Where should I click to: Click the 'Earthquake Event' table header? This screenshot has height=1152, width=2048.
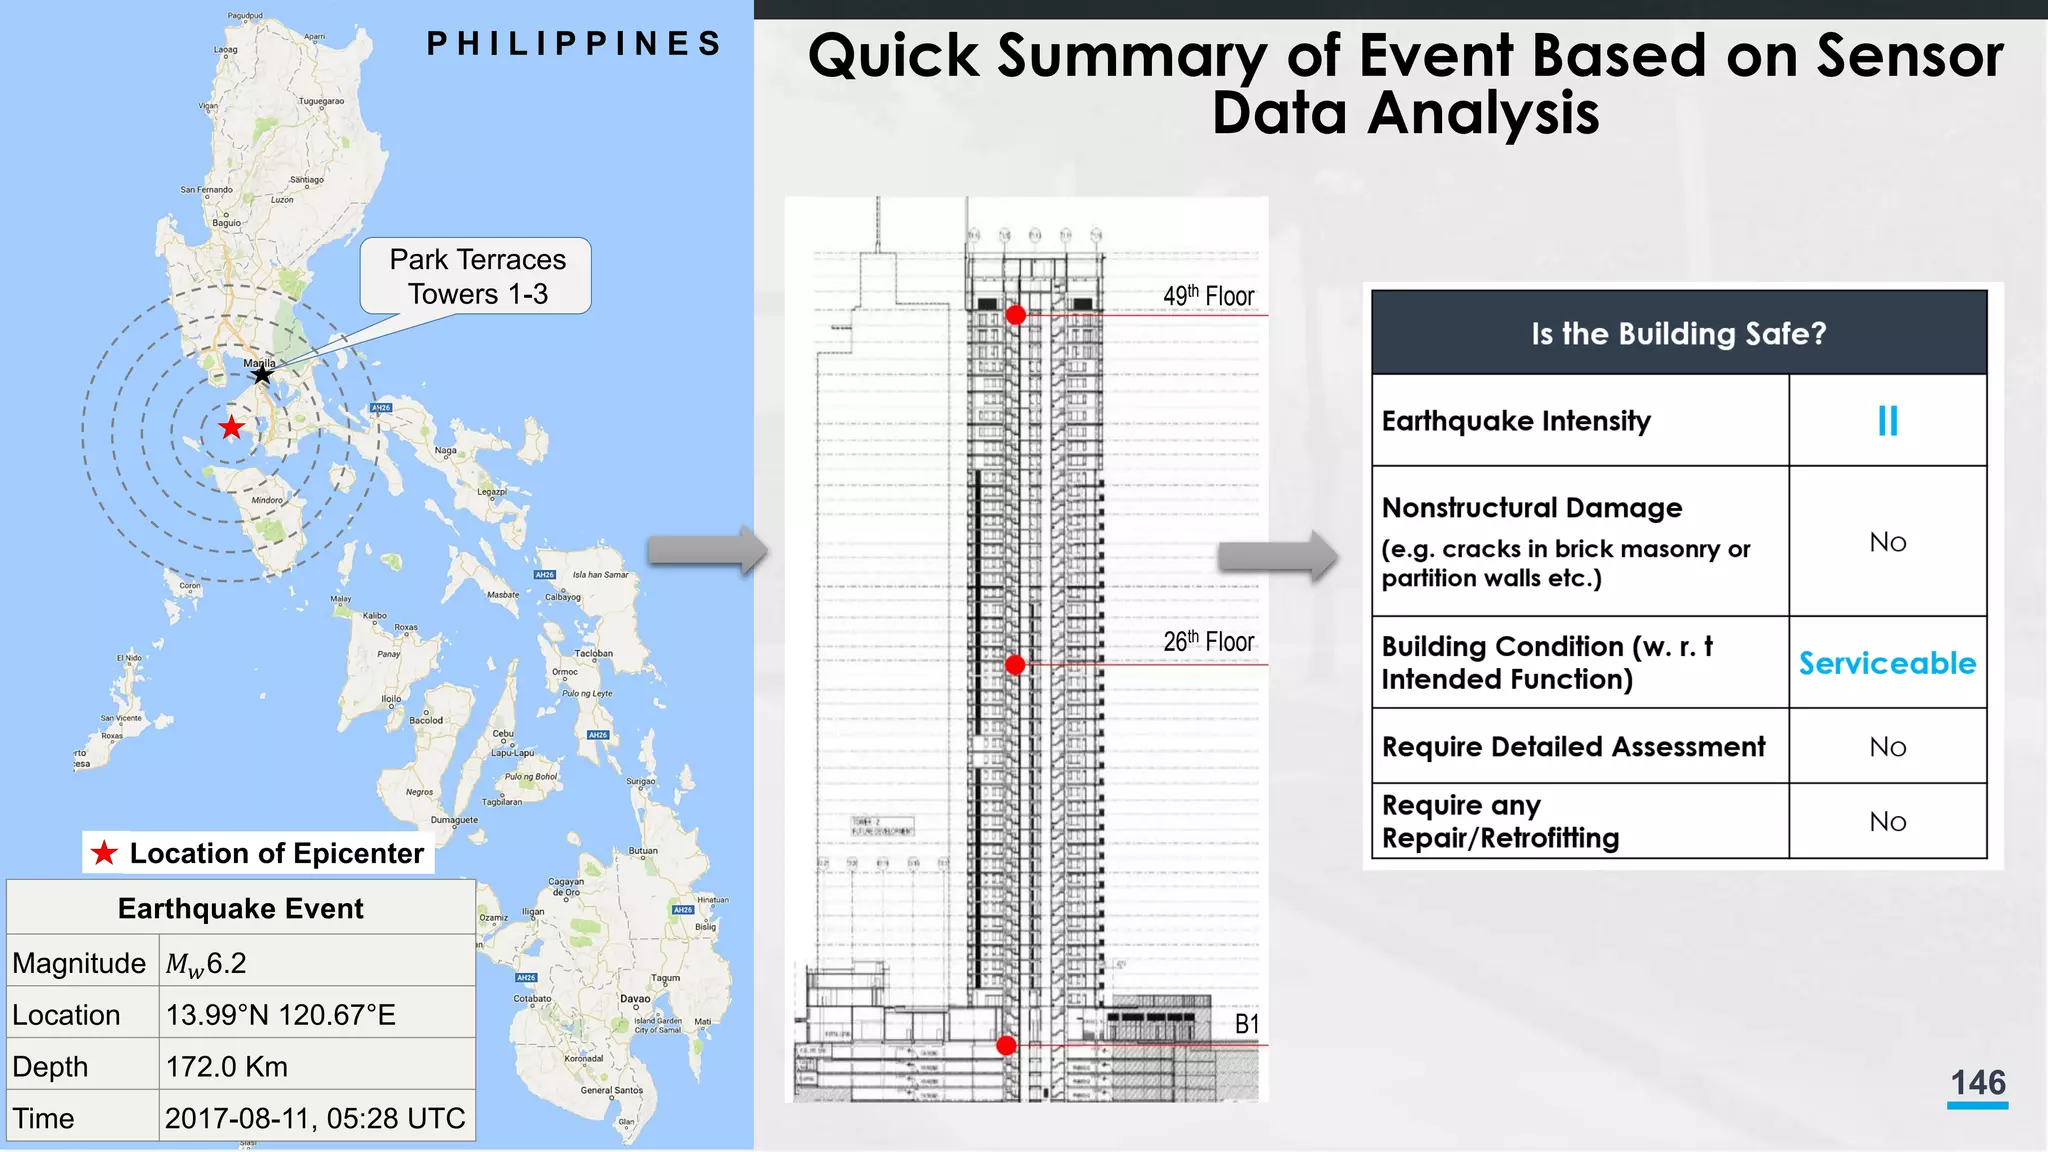[x=240, y=908]
